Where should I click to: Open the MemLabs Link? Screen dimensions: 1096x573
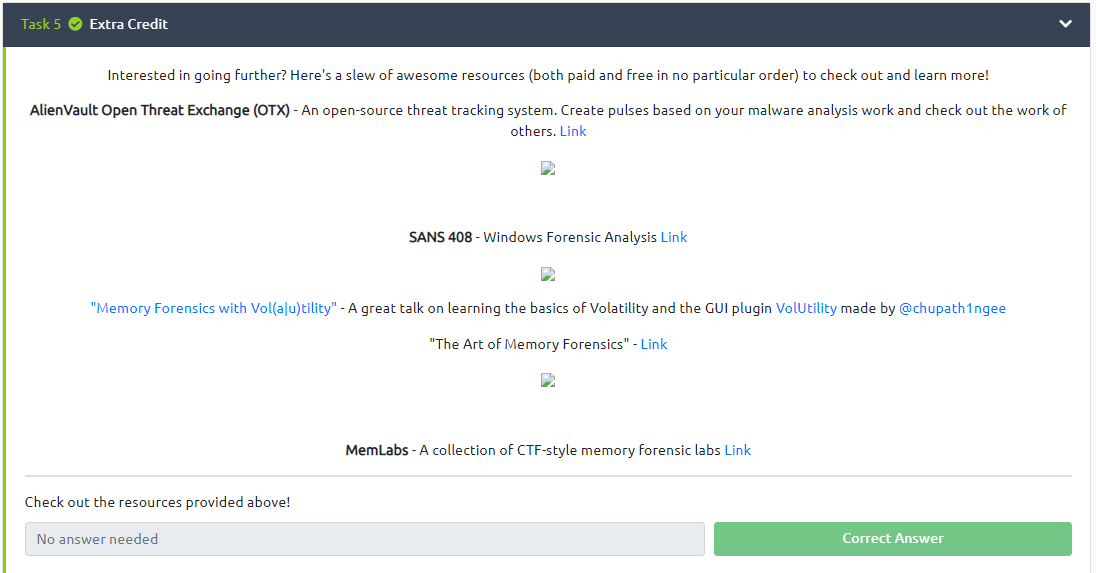[x=738, y=450]
